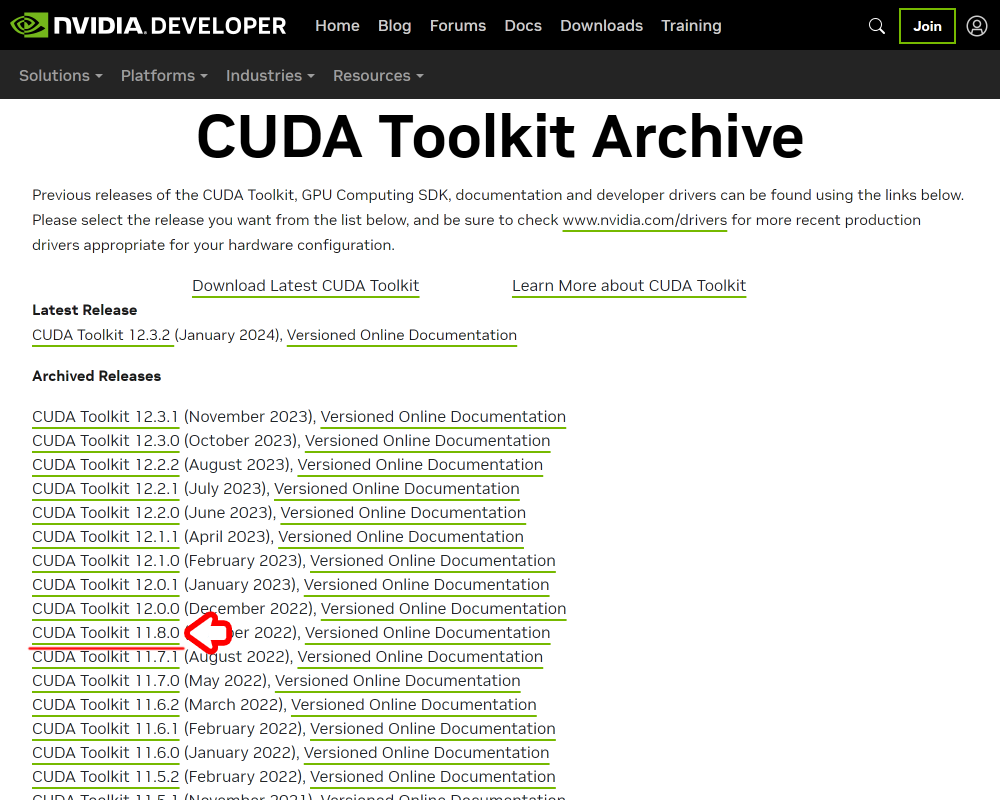Click the user account icon
The height and width of the screenshot is (800, 1000).
pos(976,26)
